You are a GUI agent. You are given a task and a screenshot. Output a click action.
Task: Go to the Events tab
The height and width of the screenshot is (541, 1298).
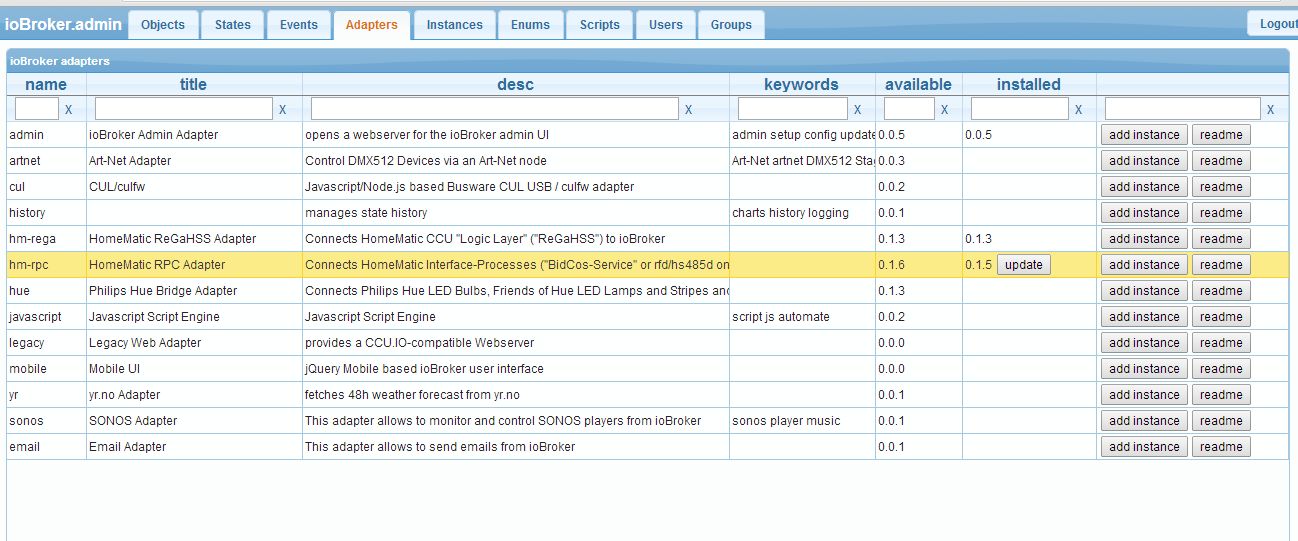tap(299, 25)
